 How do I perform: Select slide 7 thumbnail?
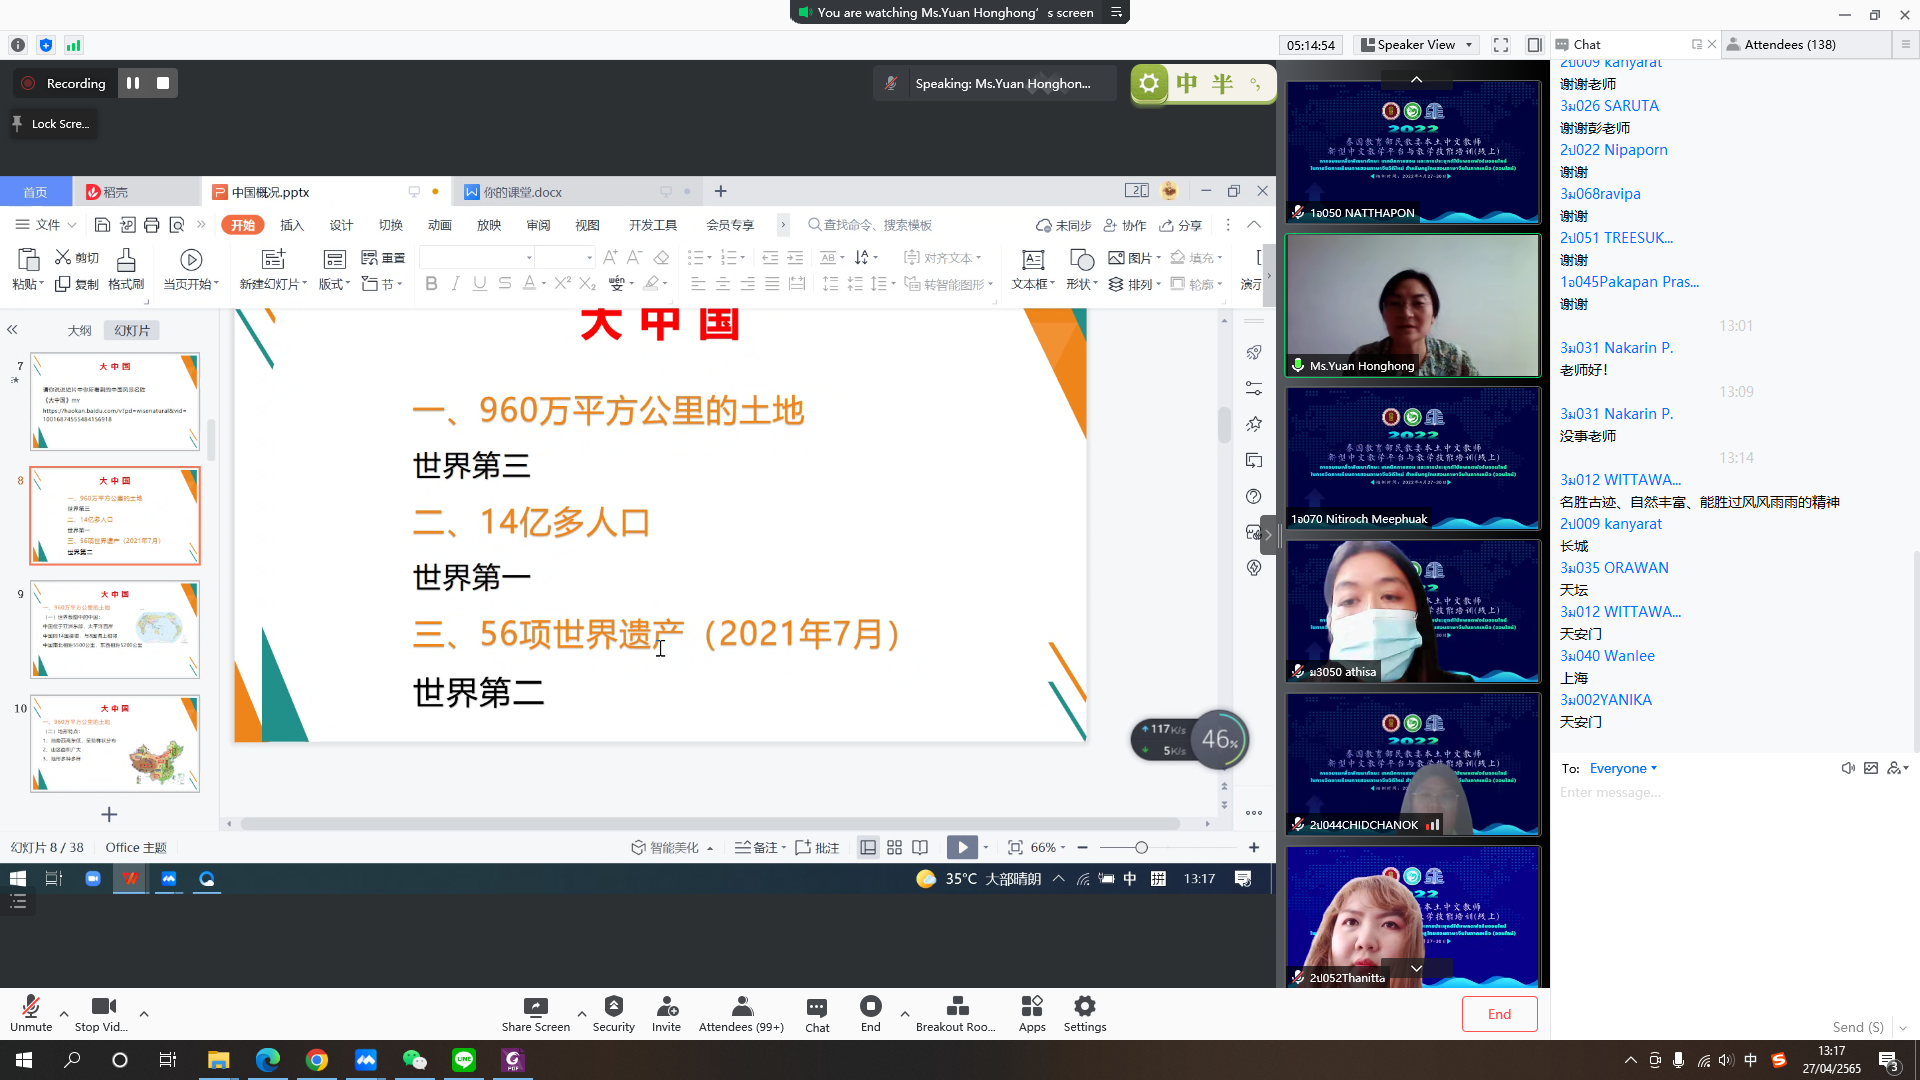[115, 401]
